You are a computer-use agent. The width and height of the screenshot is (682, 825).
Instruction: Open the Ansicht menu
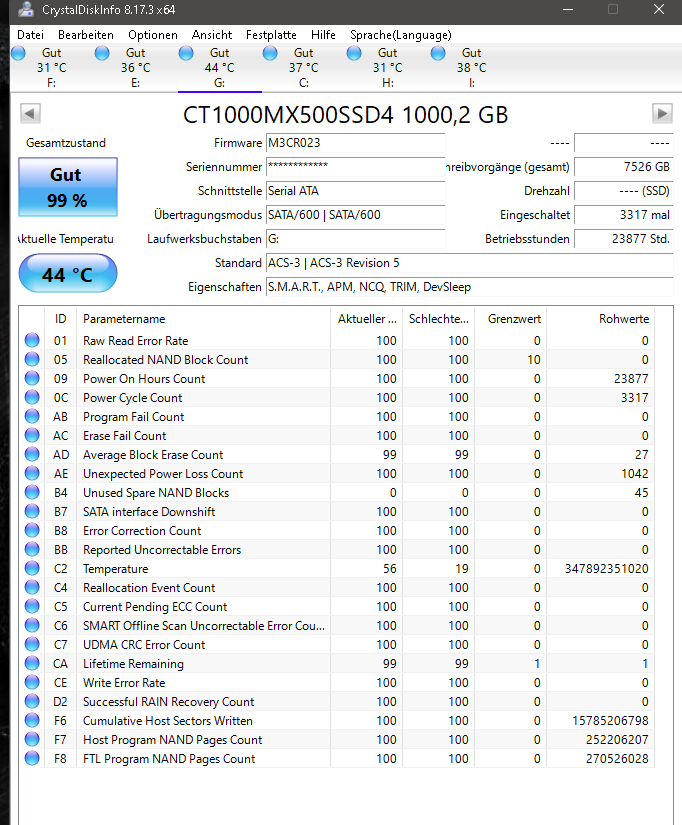(x=212, y=35)
